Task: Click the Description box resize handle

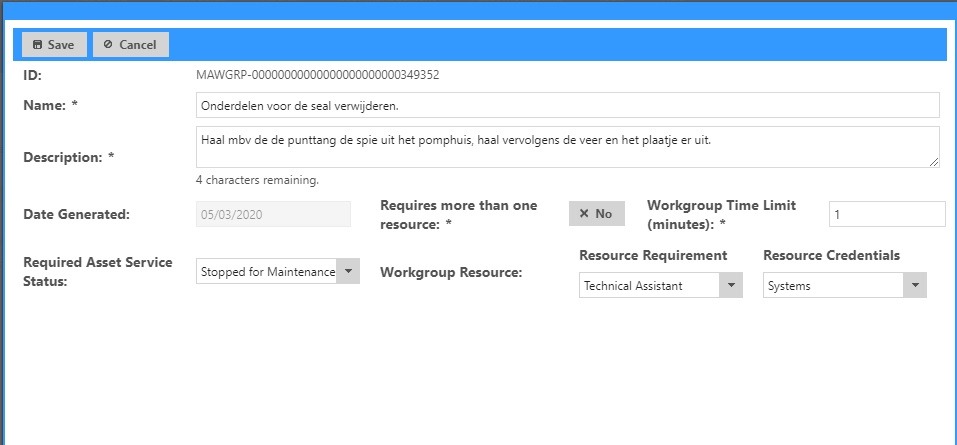Action: pyautogui.click(x=934, y=161)
